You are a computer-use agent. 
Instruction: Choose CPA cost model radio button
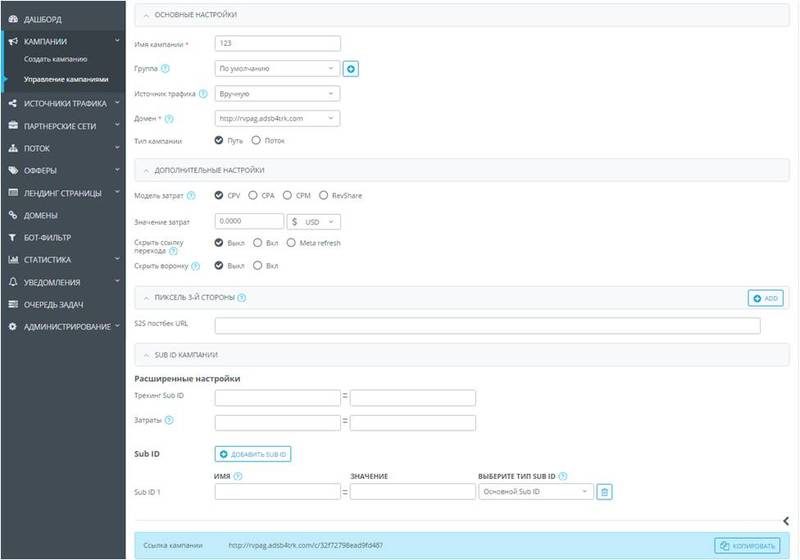click(253, 196)
